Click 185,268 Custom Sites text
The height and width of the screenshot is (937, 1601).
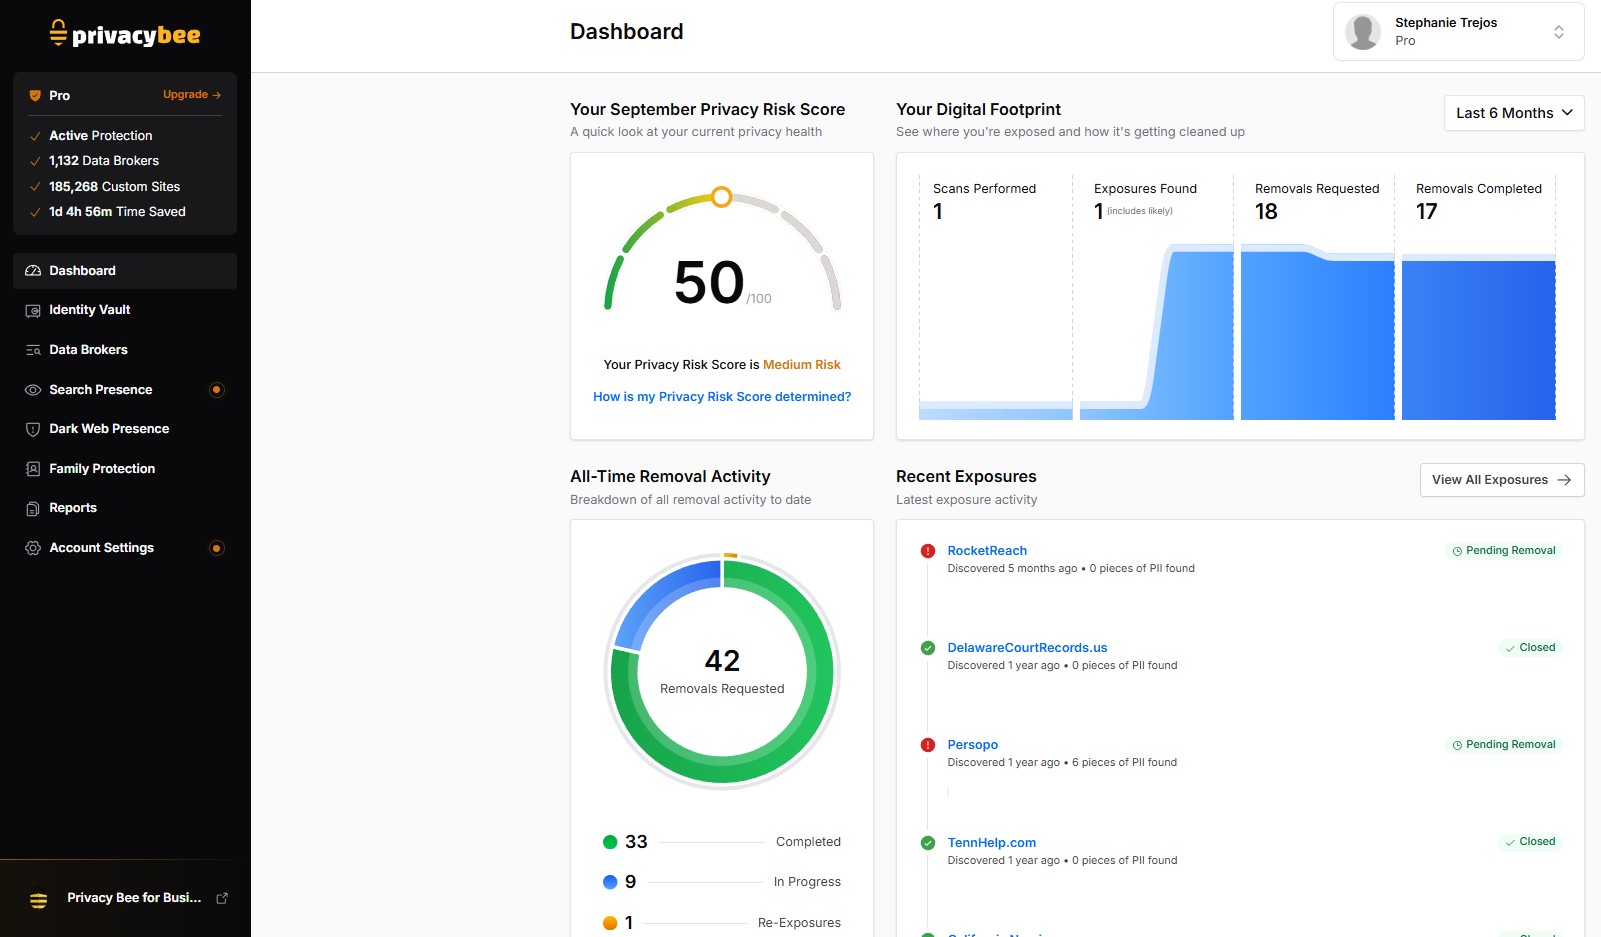(115, 187)
